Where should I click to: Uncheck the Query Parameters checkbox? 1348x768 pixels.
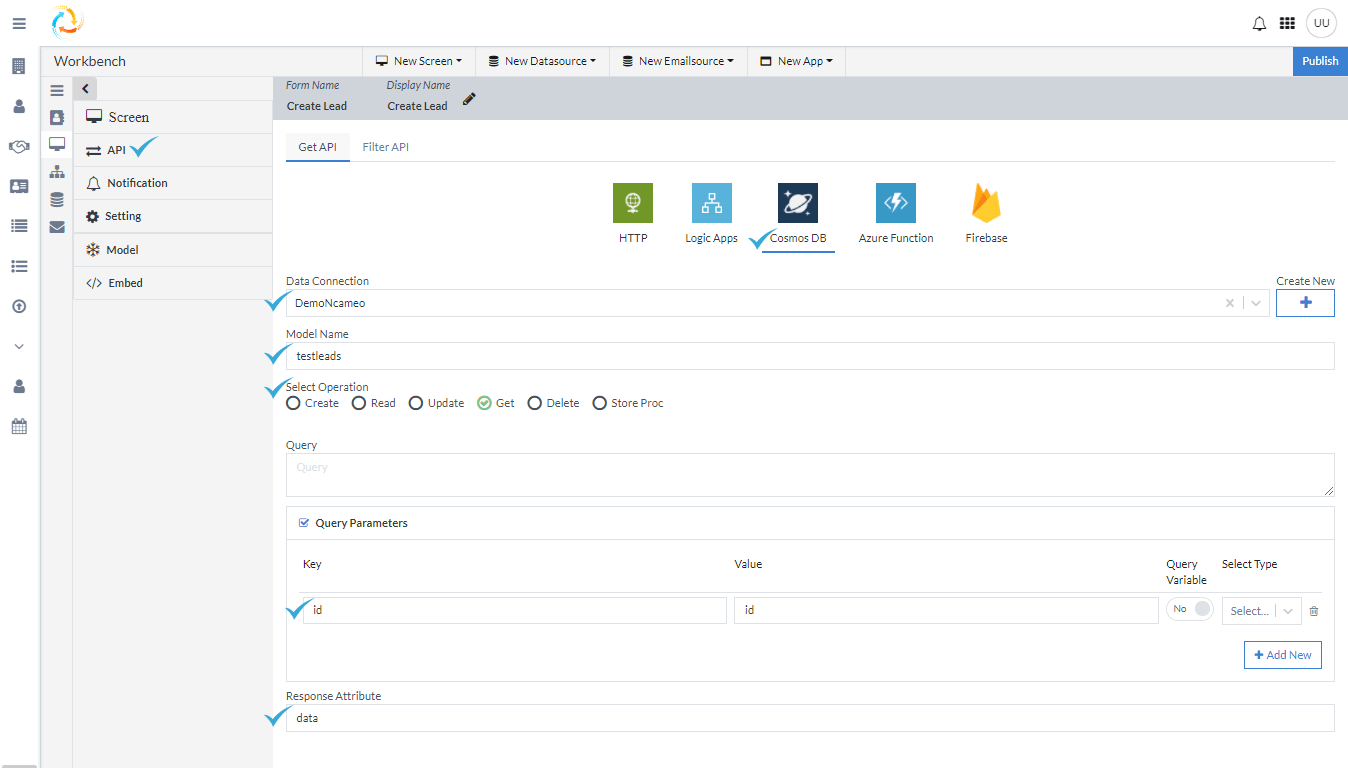pos(304,522)
